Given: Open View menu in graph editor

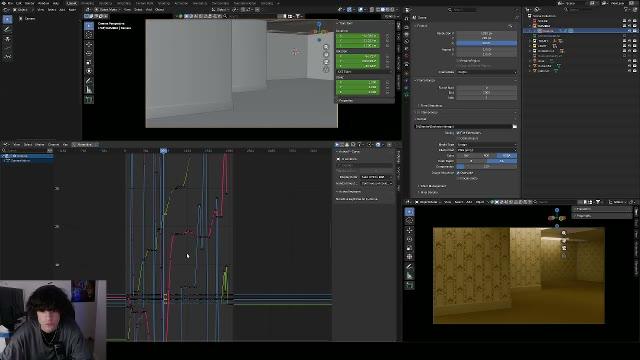Looking at the screenshot, I should click(17, 144).
